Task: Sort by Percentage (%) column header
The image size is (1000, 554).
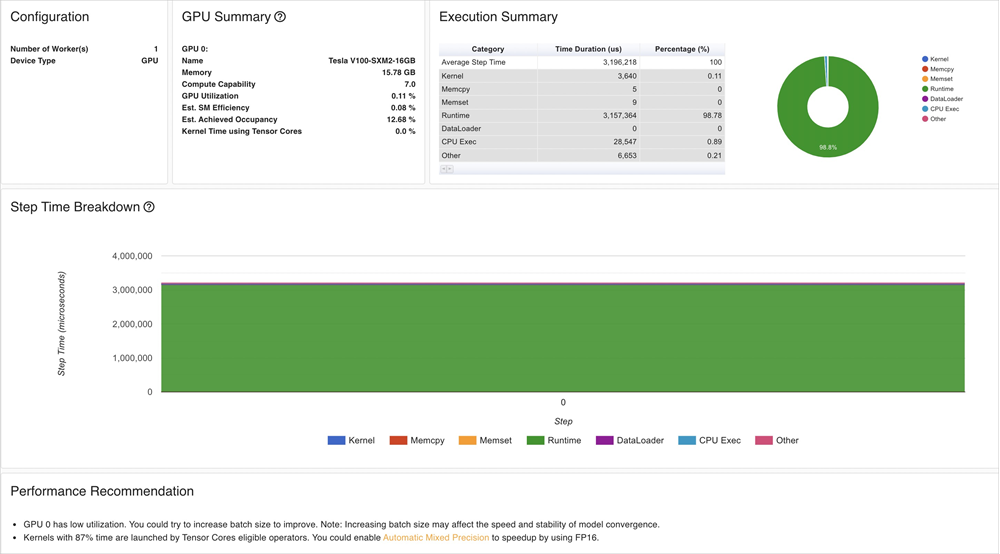Action: tap(681, 49)
